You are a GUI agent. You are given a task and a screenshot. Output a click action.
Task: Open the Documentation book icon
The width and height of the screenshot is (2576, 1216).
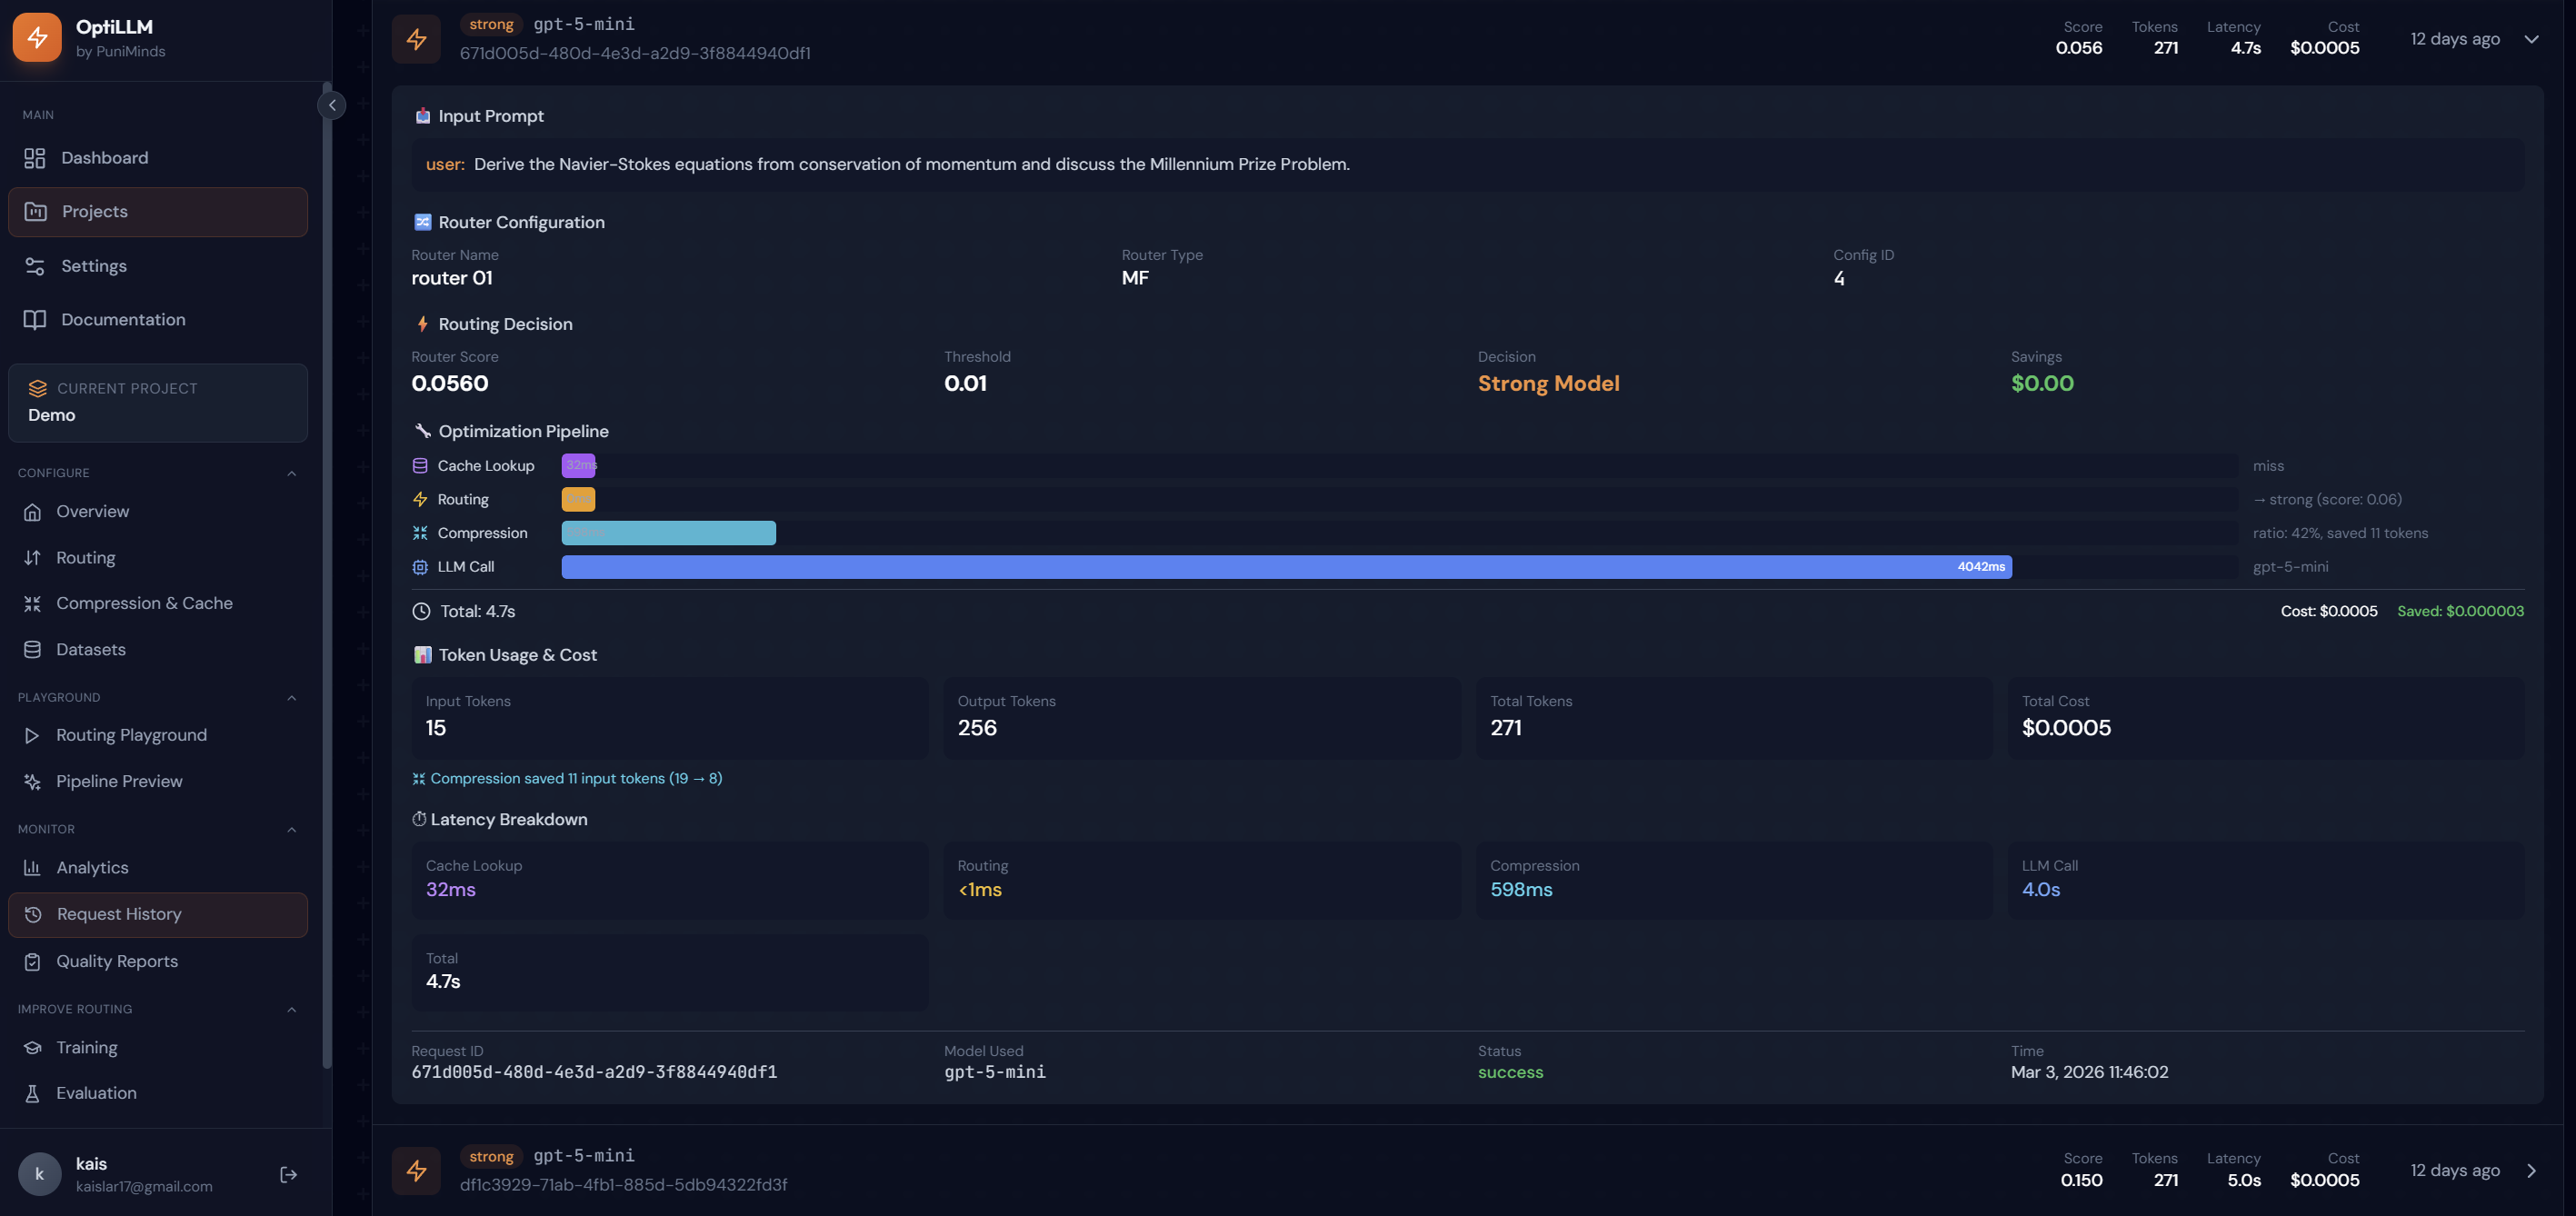(35, 320)
